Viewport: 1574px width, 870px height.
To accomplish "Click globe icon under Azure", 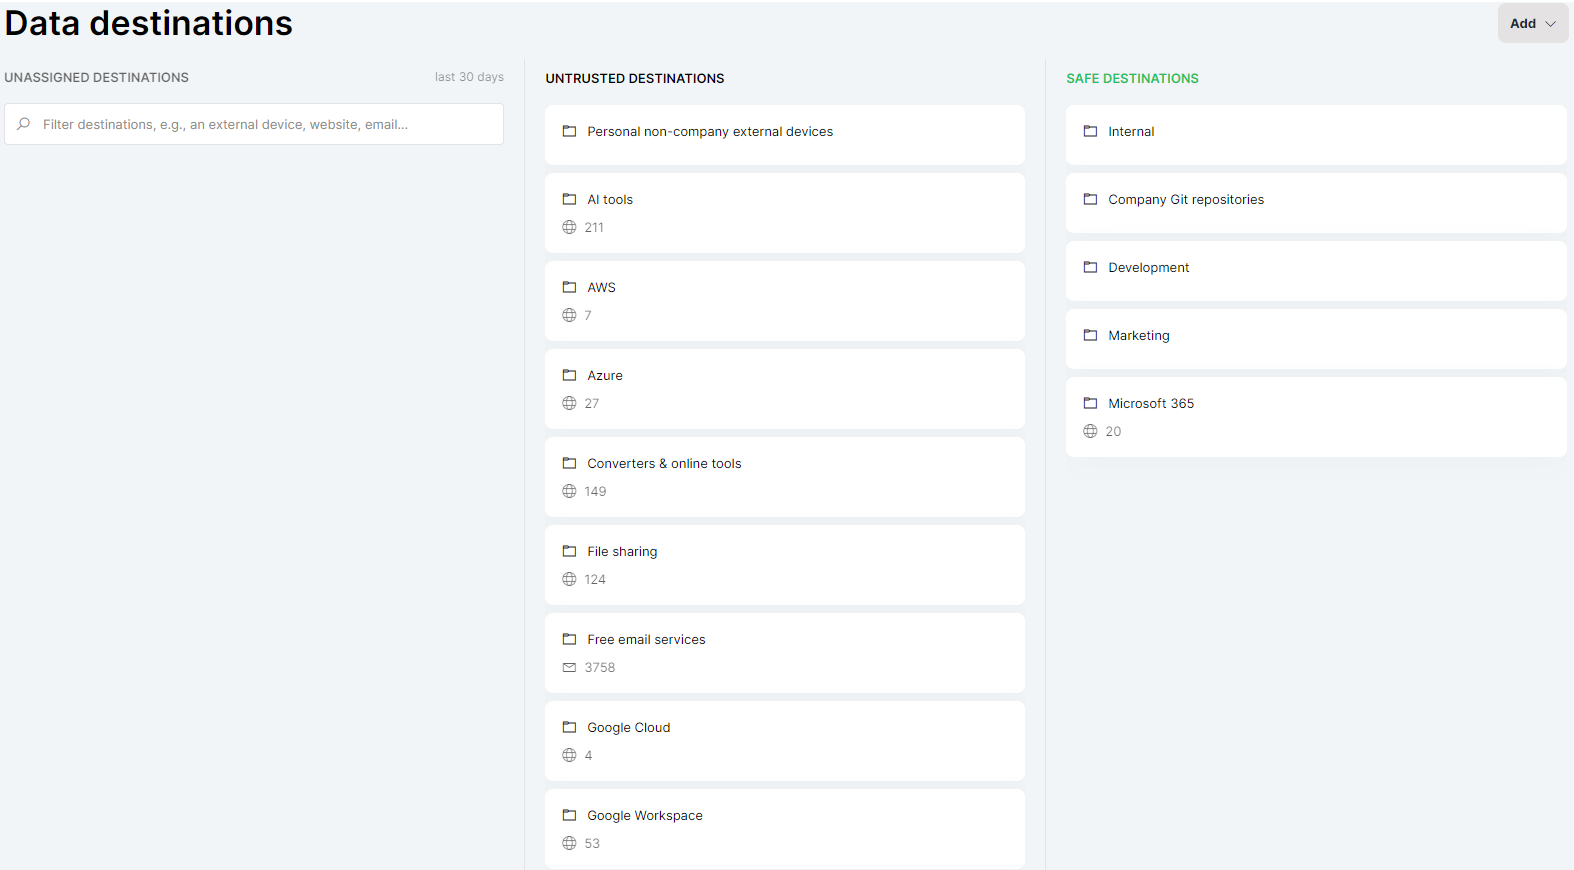I will tap(569, 403).
